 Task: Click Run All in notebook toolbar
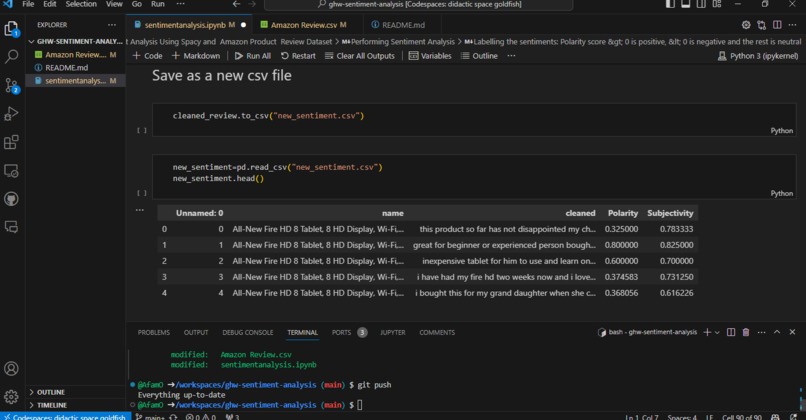tap(252, 56)
